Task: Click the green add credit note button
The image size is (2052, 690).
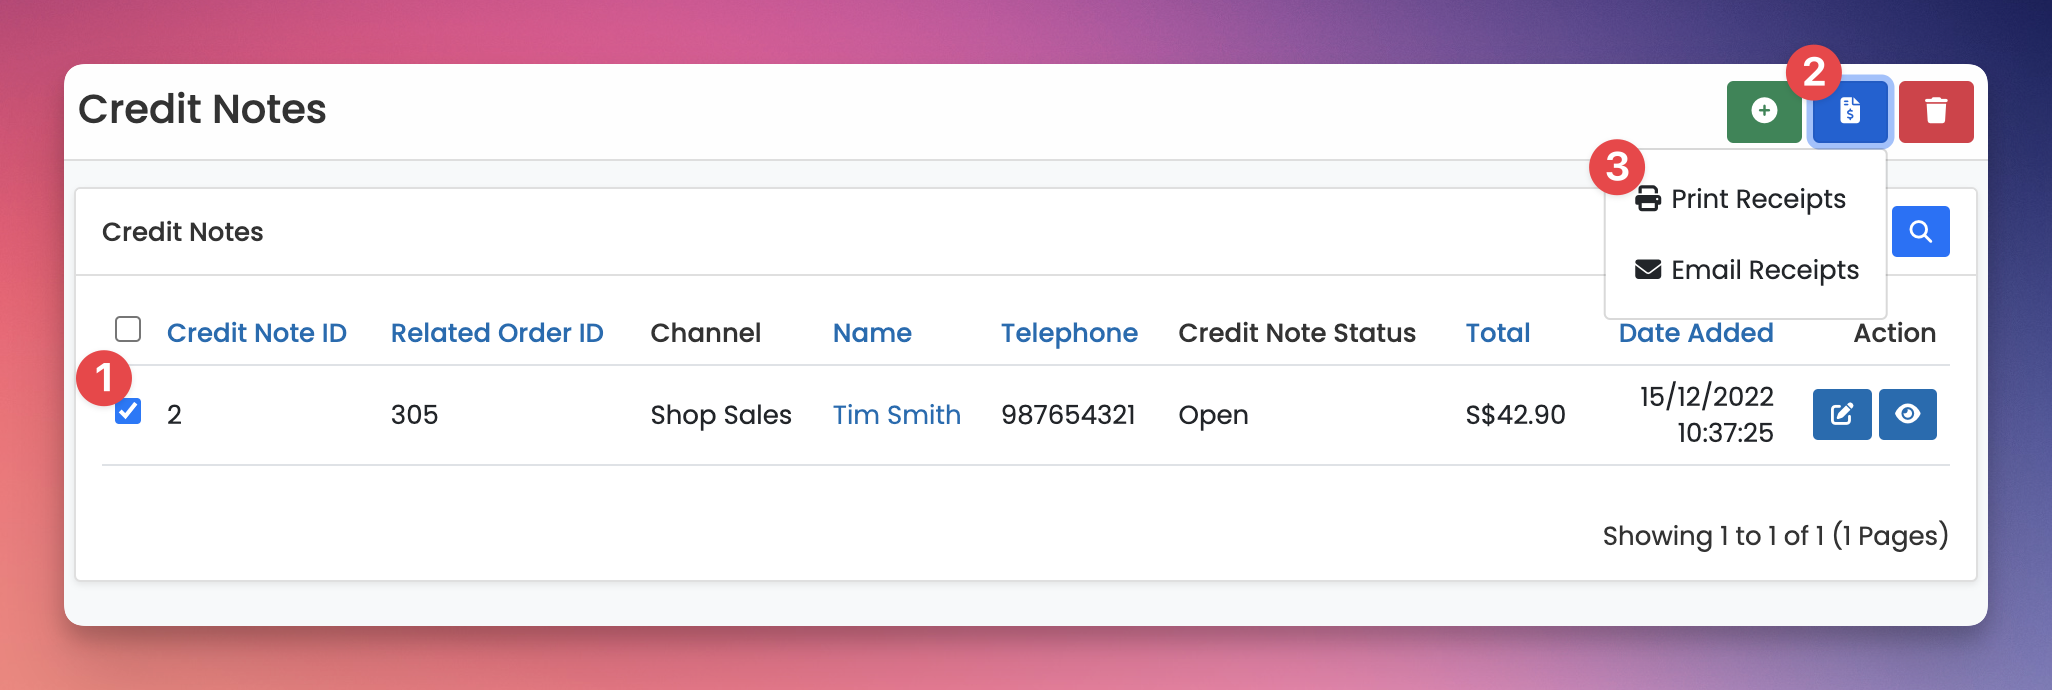Action: tap(1764, 111)
